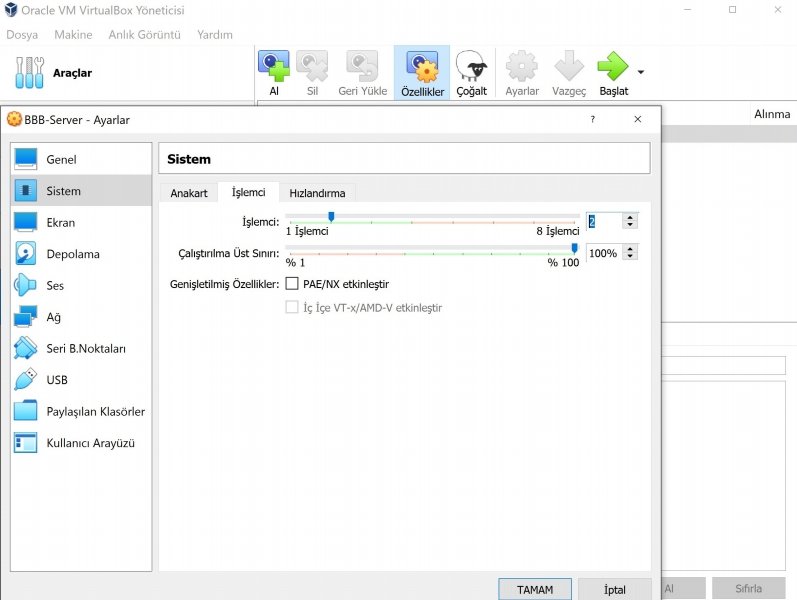Screen dimensions: 797x600
Task: Click the İptal button
Action: coord(614,589)
